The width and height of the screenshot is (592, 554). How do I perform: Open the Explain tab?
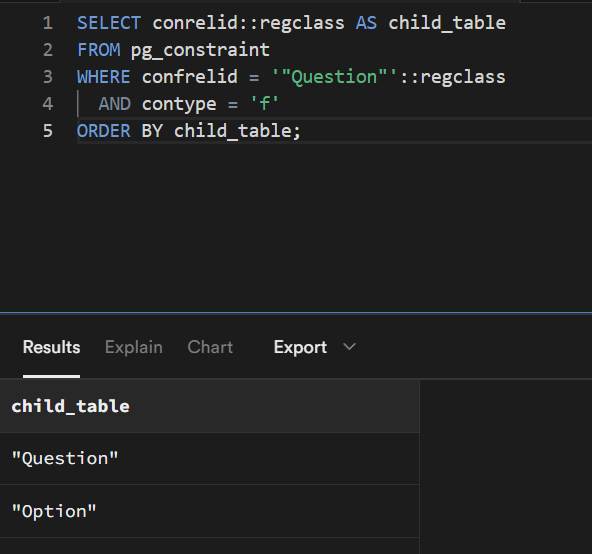pos(134,347)
